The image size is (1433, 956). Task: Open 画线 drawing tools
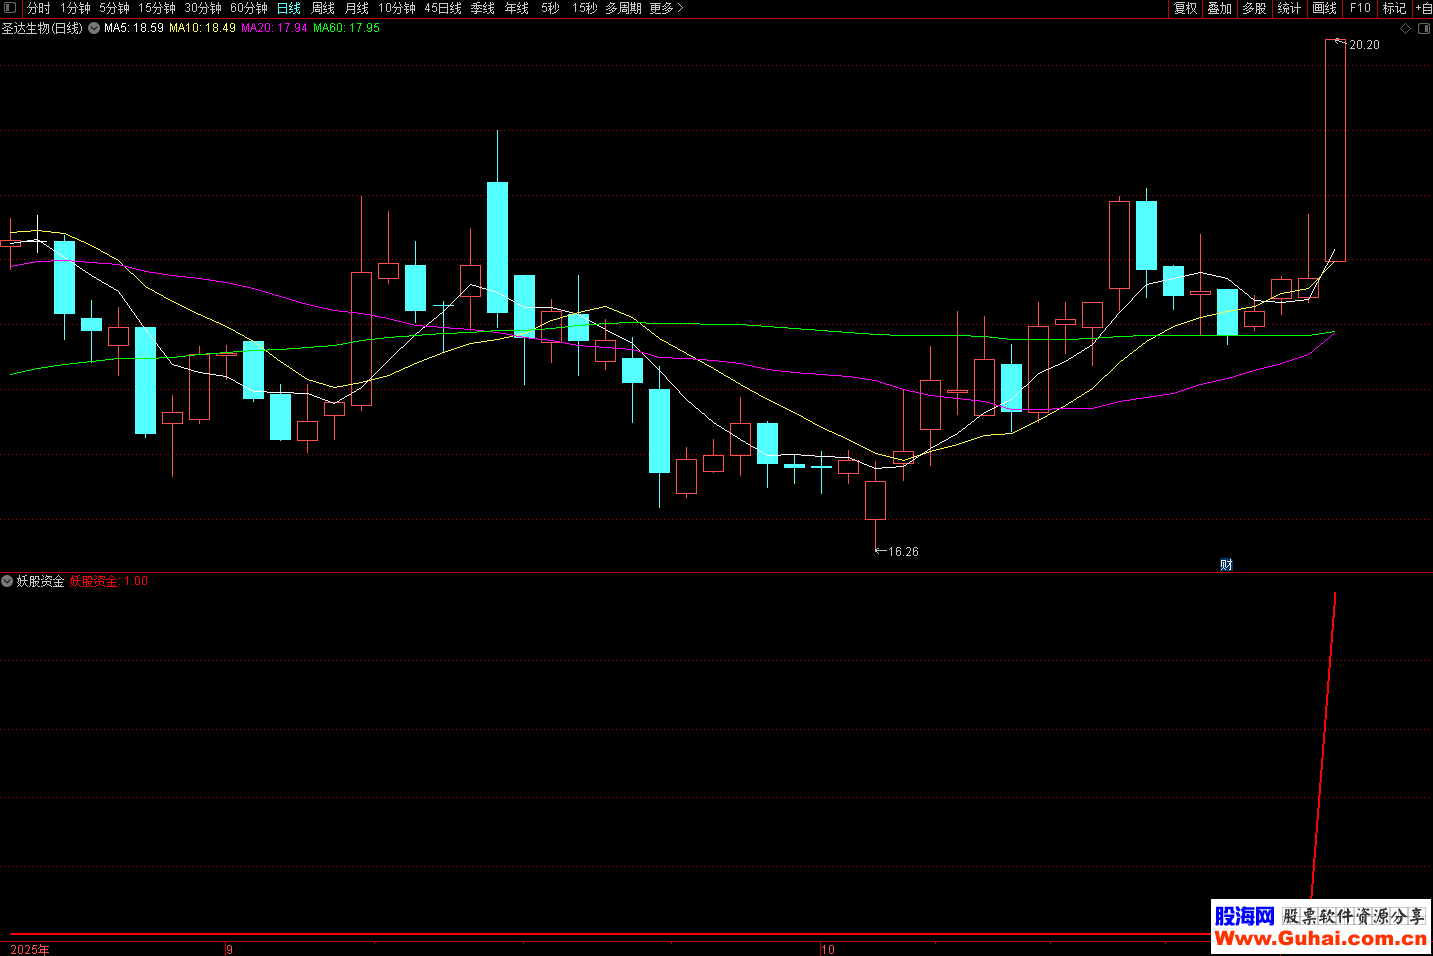tap(1324, 8)
